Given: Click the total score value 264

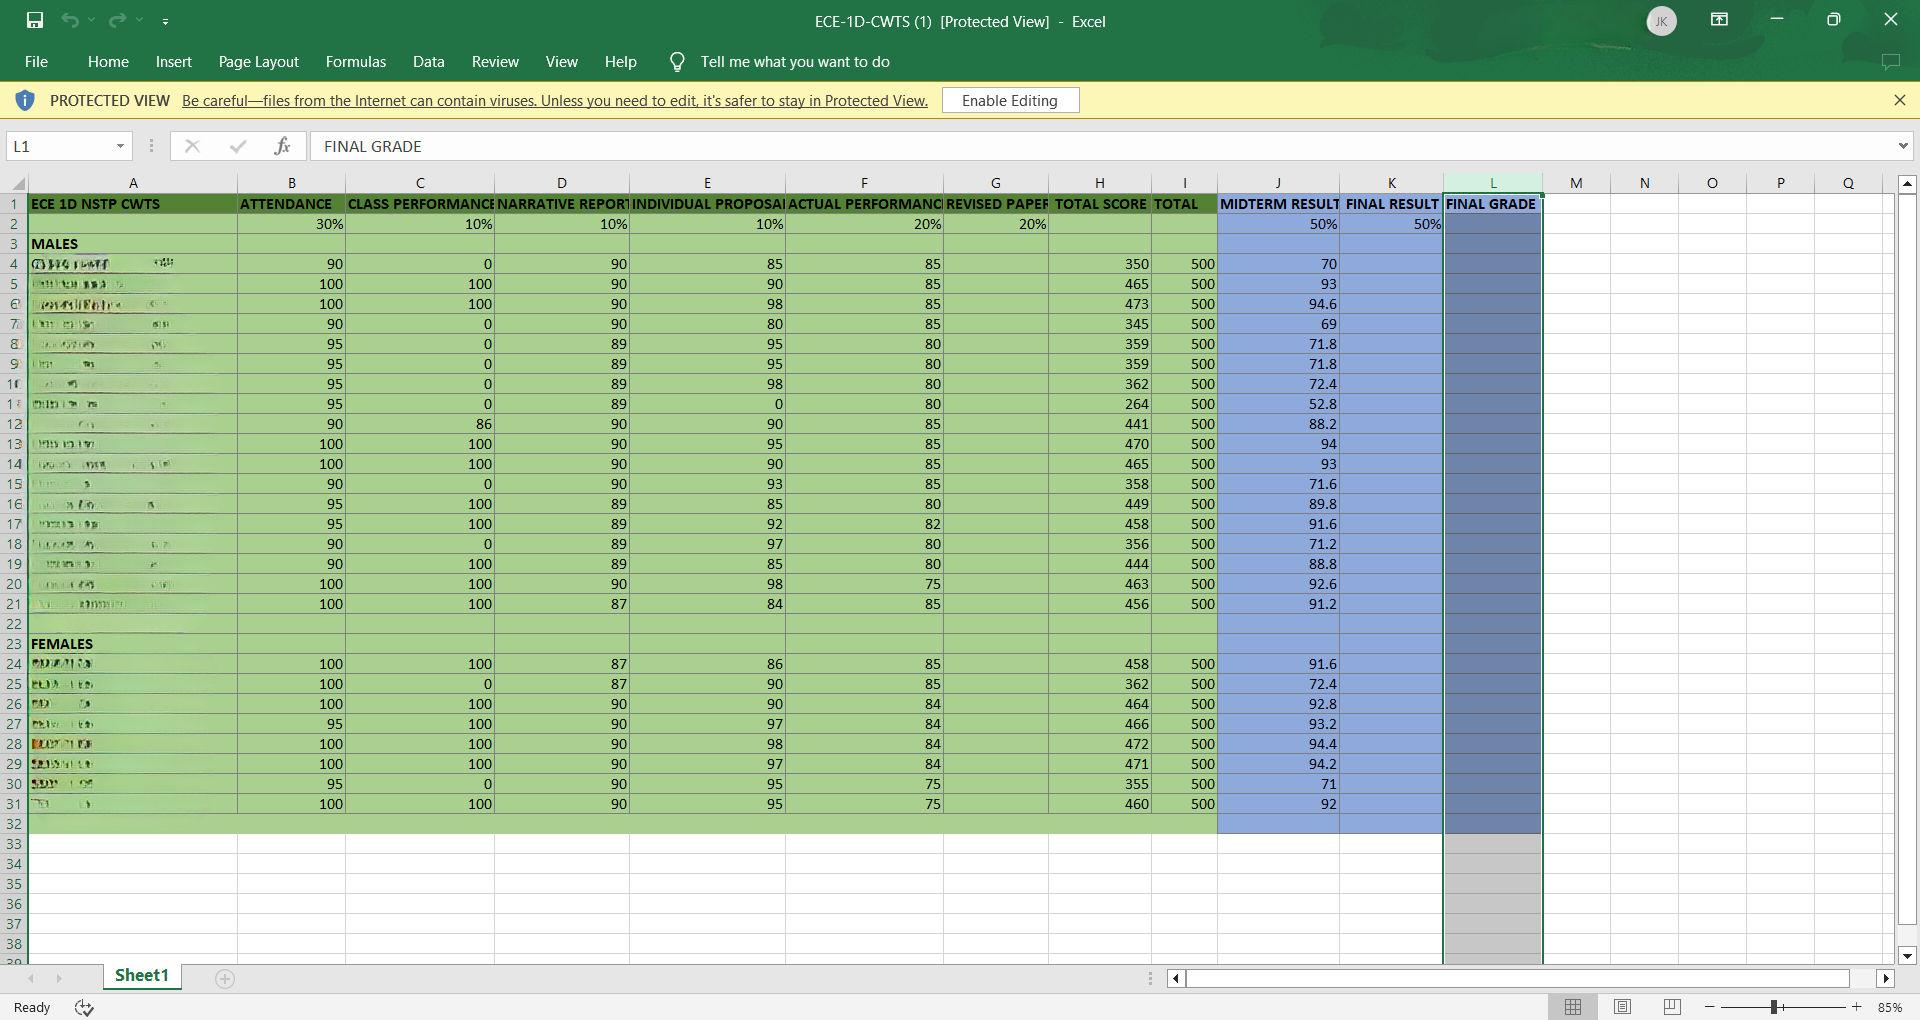Looking at the screenshot, I should coord(1100,404).
